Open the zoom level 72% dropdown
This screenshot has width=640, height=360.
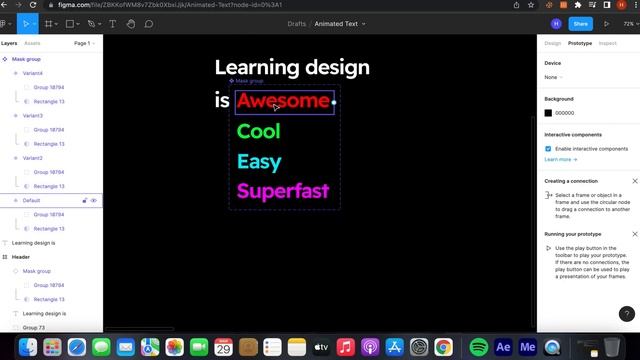click(631, 24)
